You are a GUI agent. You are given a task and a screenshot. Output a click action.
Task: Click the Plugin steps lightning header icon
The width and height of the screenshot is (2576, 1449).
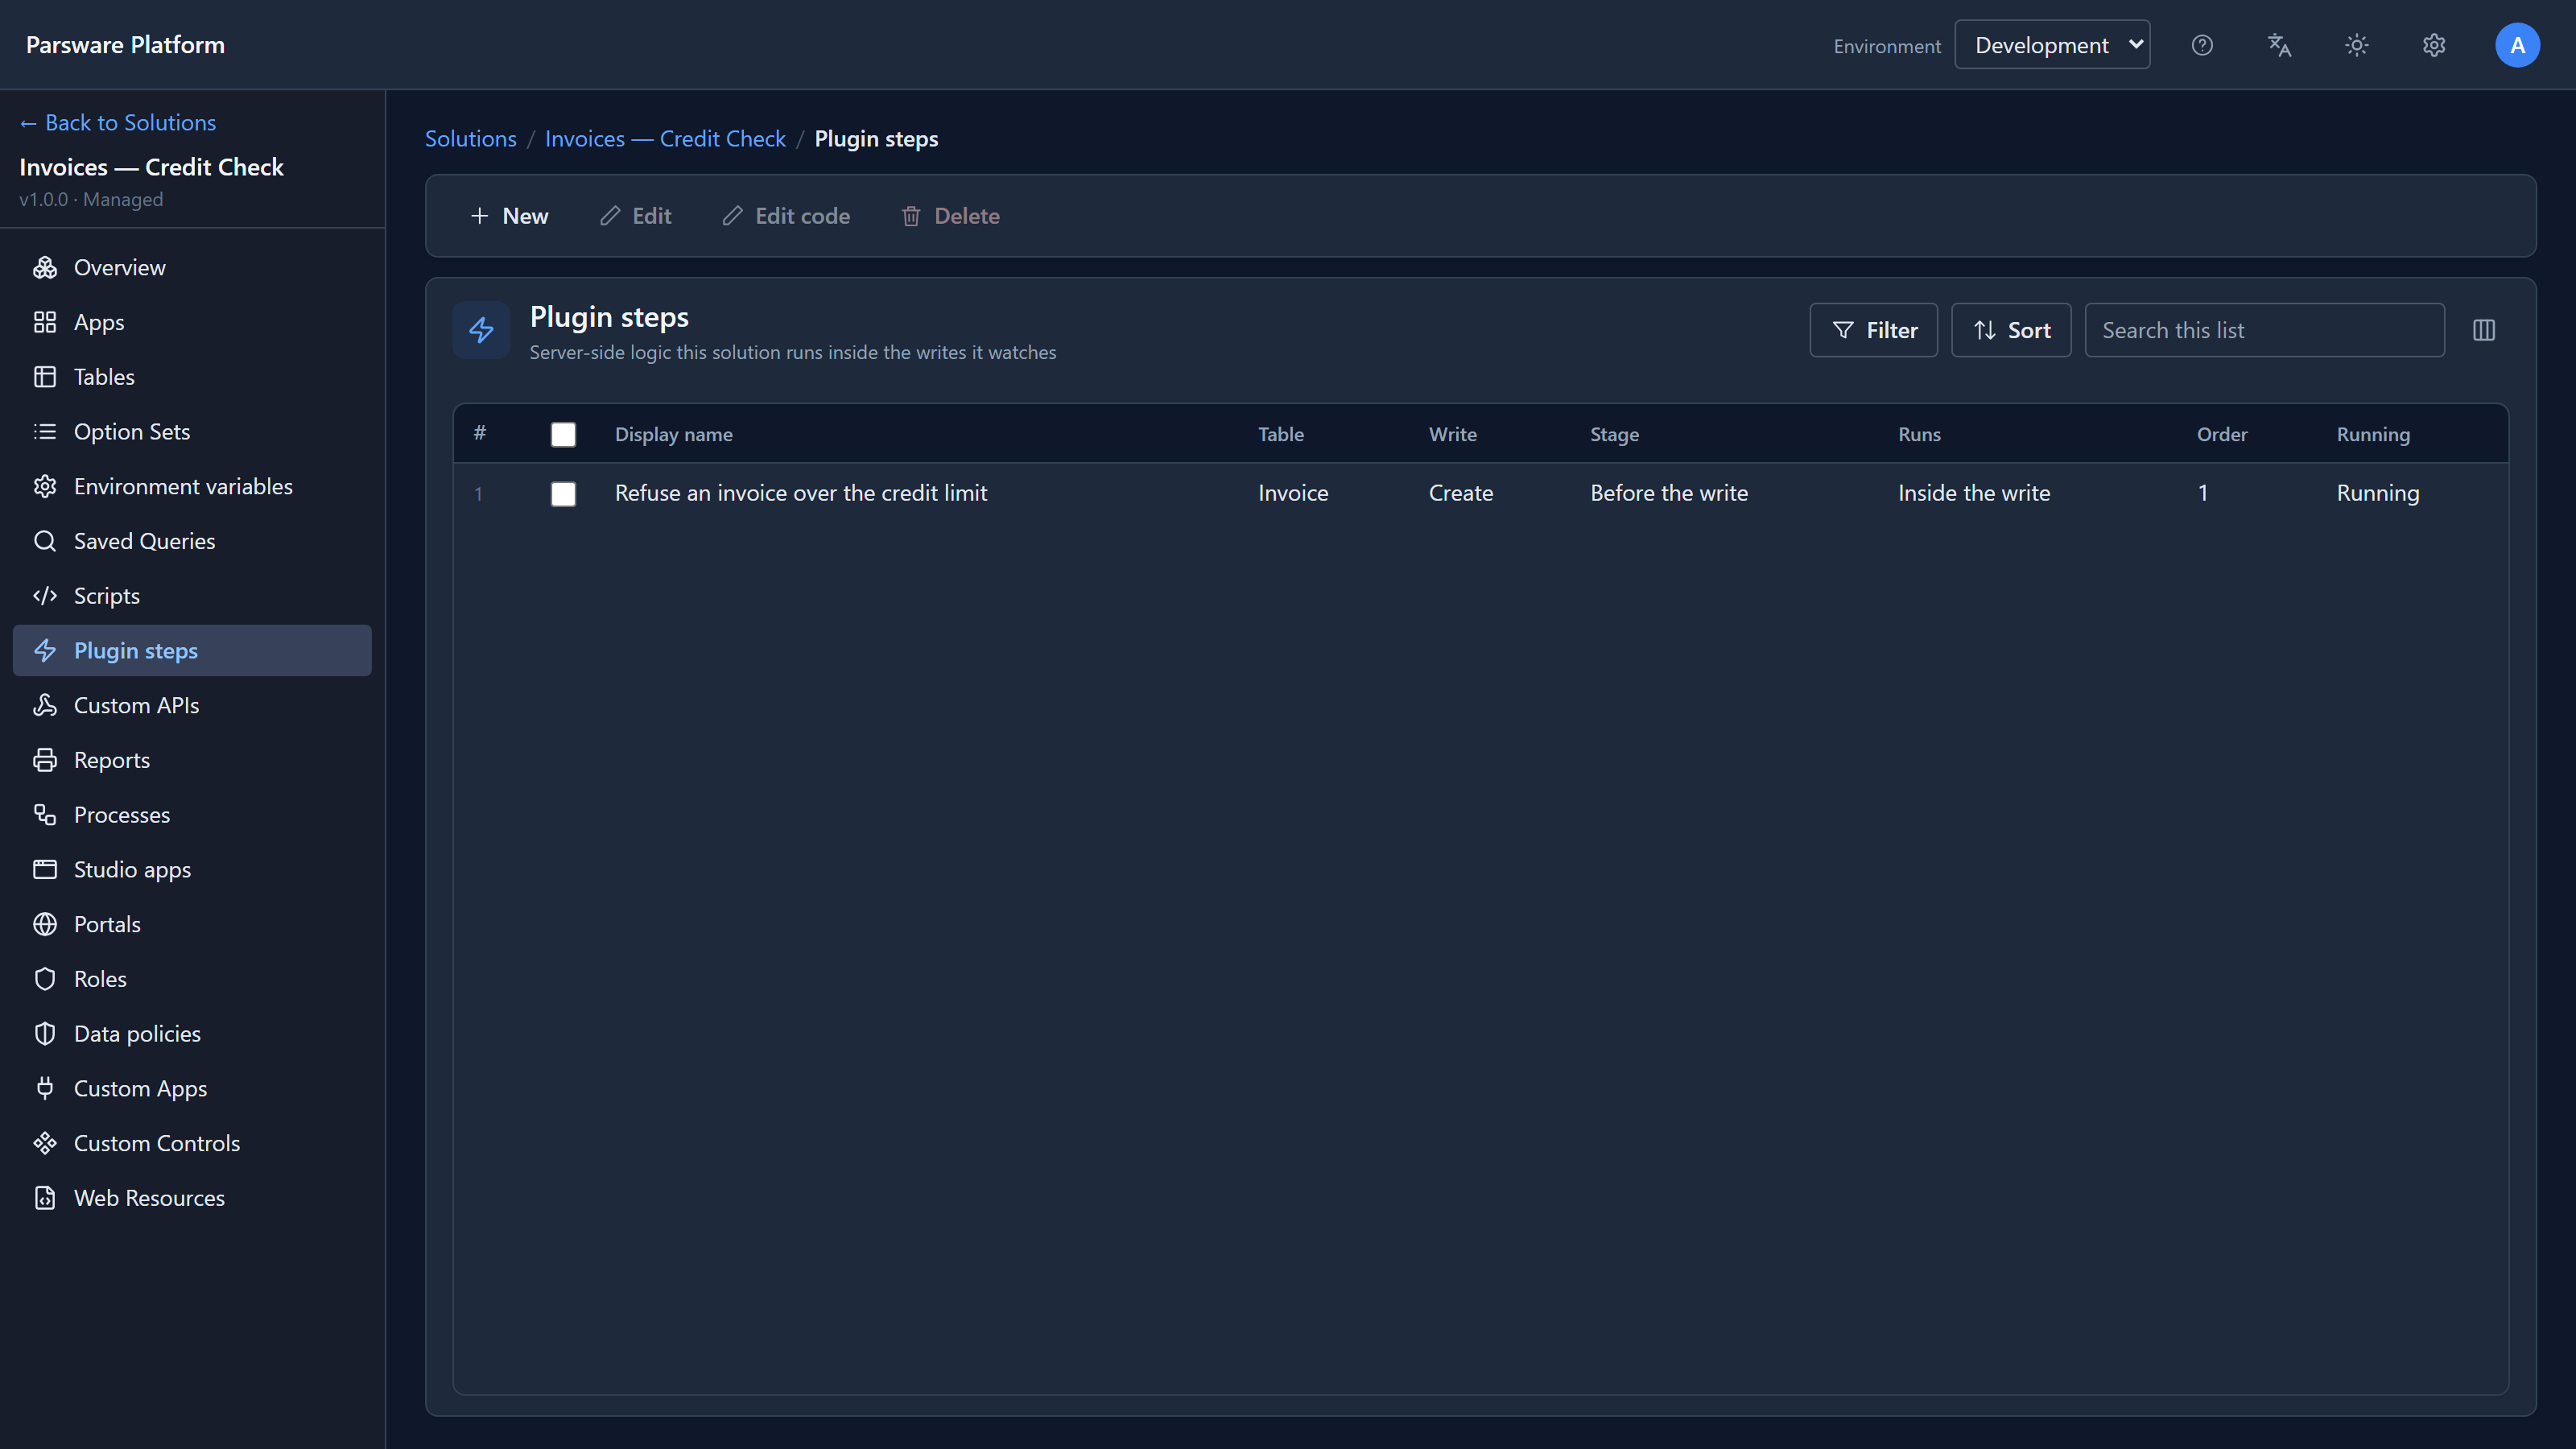coord(481,330)
